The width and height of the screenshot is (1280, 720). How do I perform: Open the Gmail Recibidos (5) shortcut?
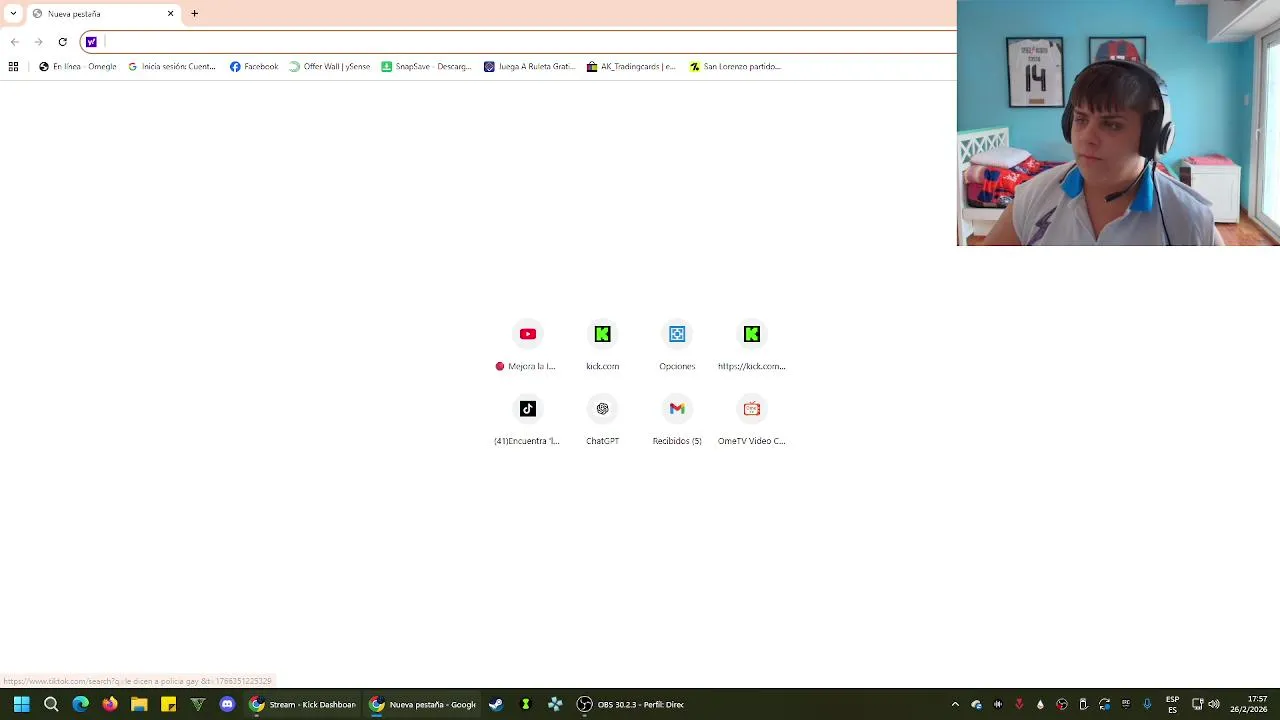[677, 420]
